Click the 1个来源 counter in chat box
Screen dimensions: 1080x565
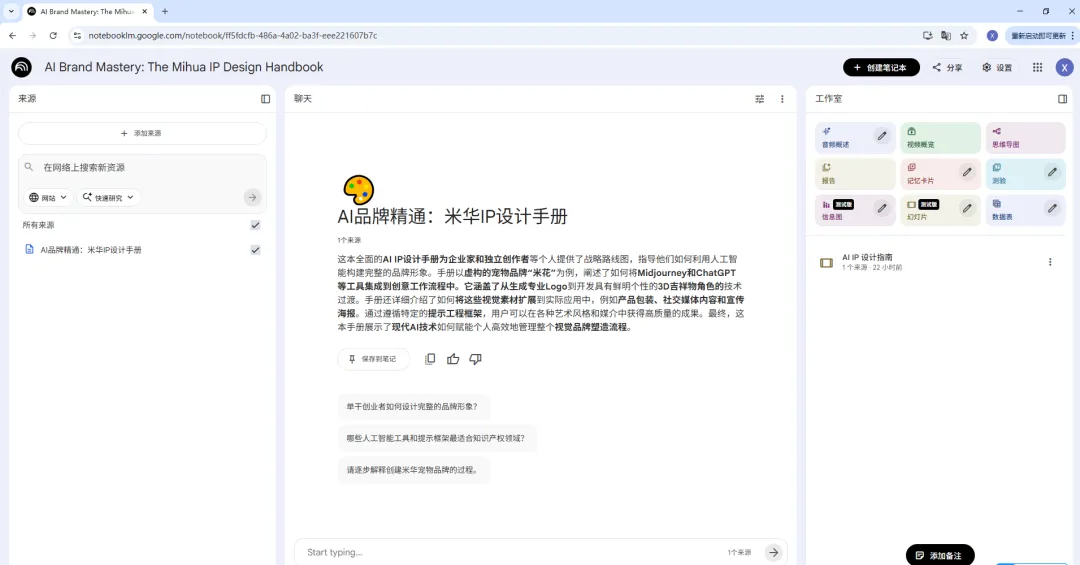click(x=739, y=552)
